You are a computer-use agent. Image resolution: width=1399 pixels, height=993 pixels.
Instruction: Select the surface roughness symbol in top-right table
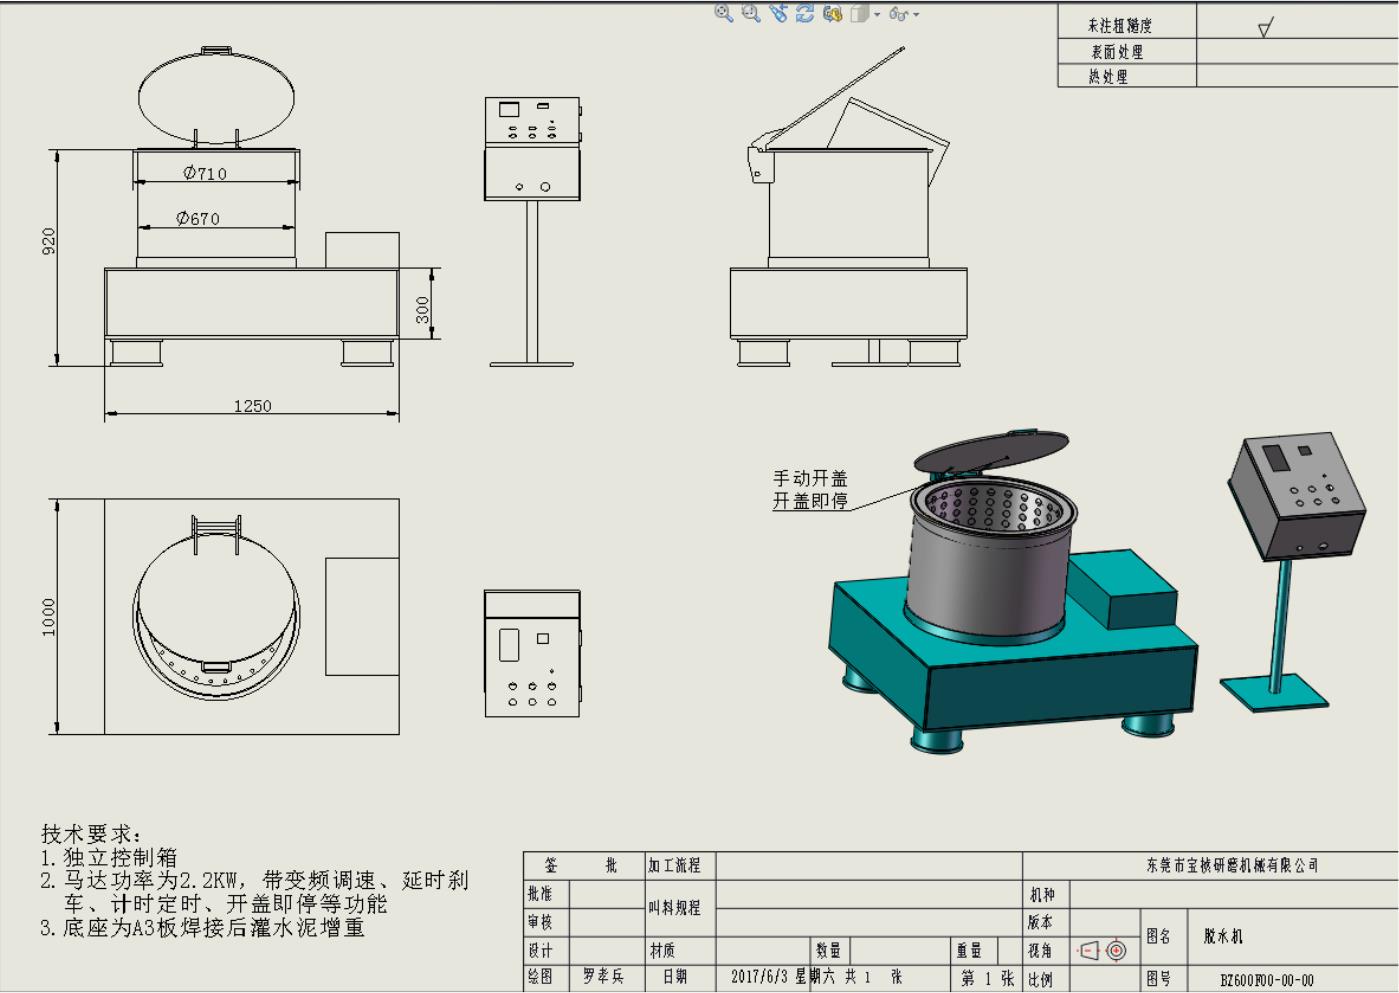pyautogui.click(x=1265, y=27)
